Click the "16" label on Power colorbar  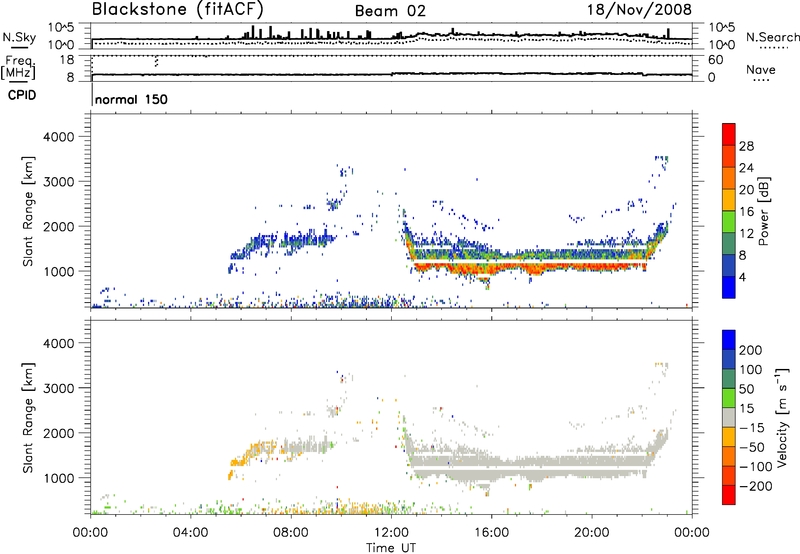(x=746, y=212)
